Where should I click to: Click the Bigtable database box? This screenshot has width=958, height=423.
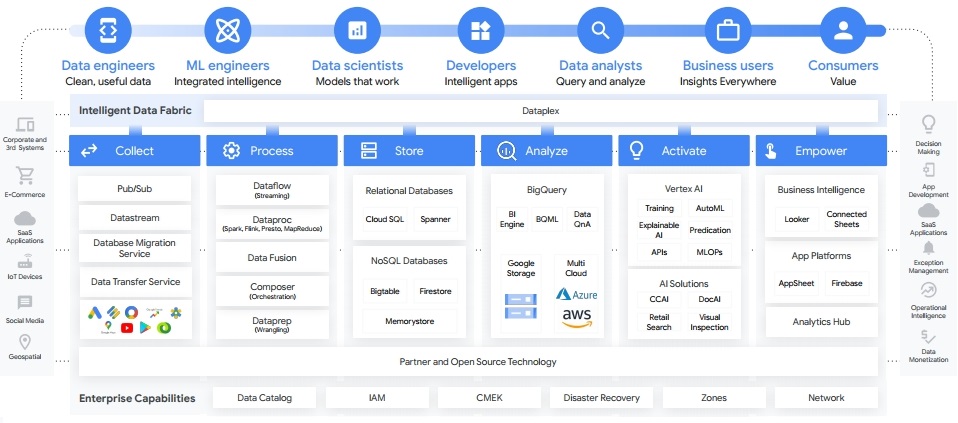click(x=385, y=292)
